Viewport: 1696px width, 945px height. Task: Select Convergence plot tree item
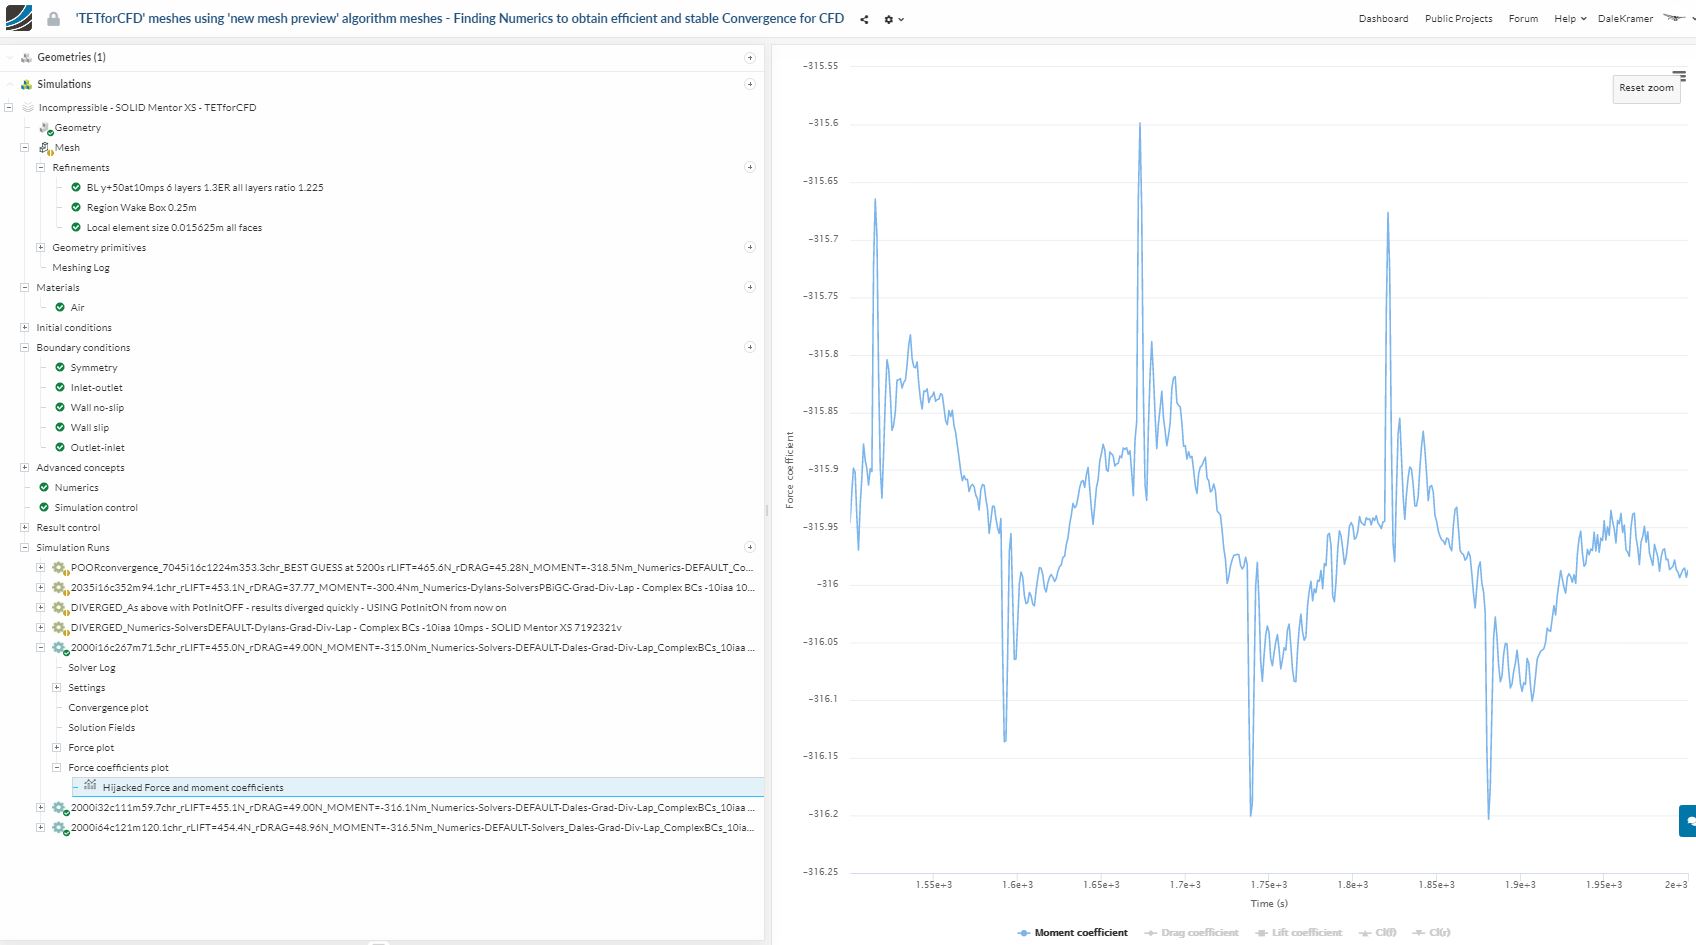click(108, 708)
